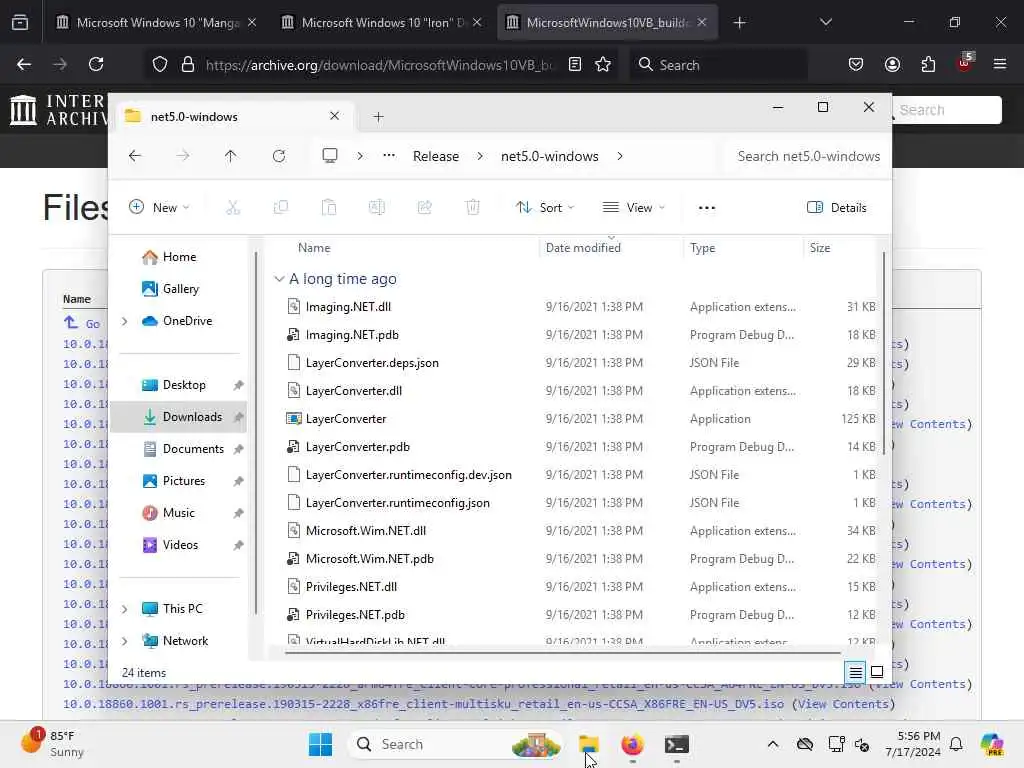Select the net5.0-windows Explorer tab
The width and height of the screenshot is (1024, 768).
[232, 116]
